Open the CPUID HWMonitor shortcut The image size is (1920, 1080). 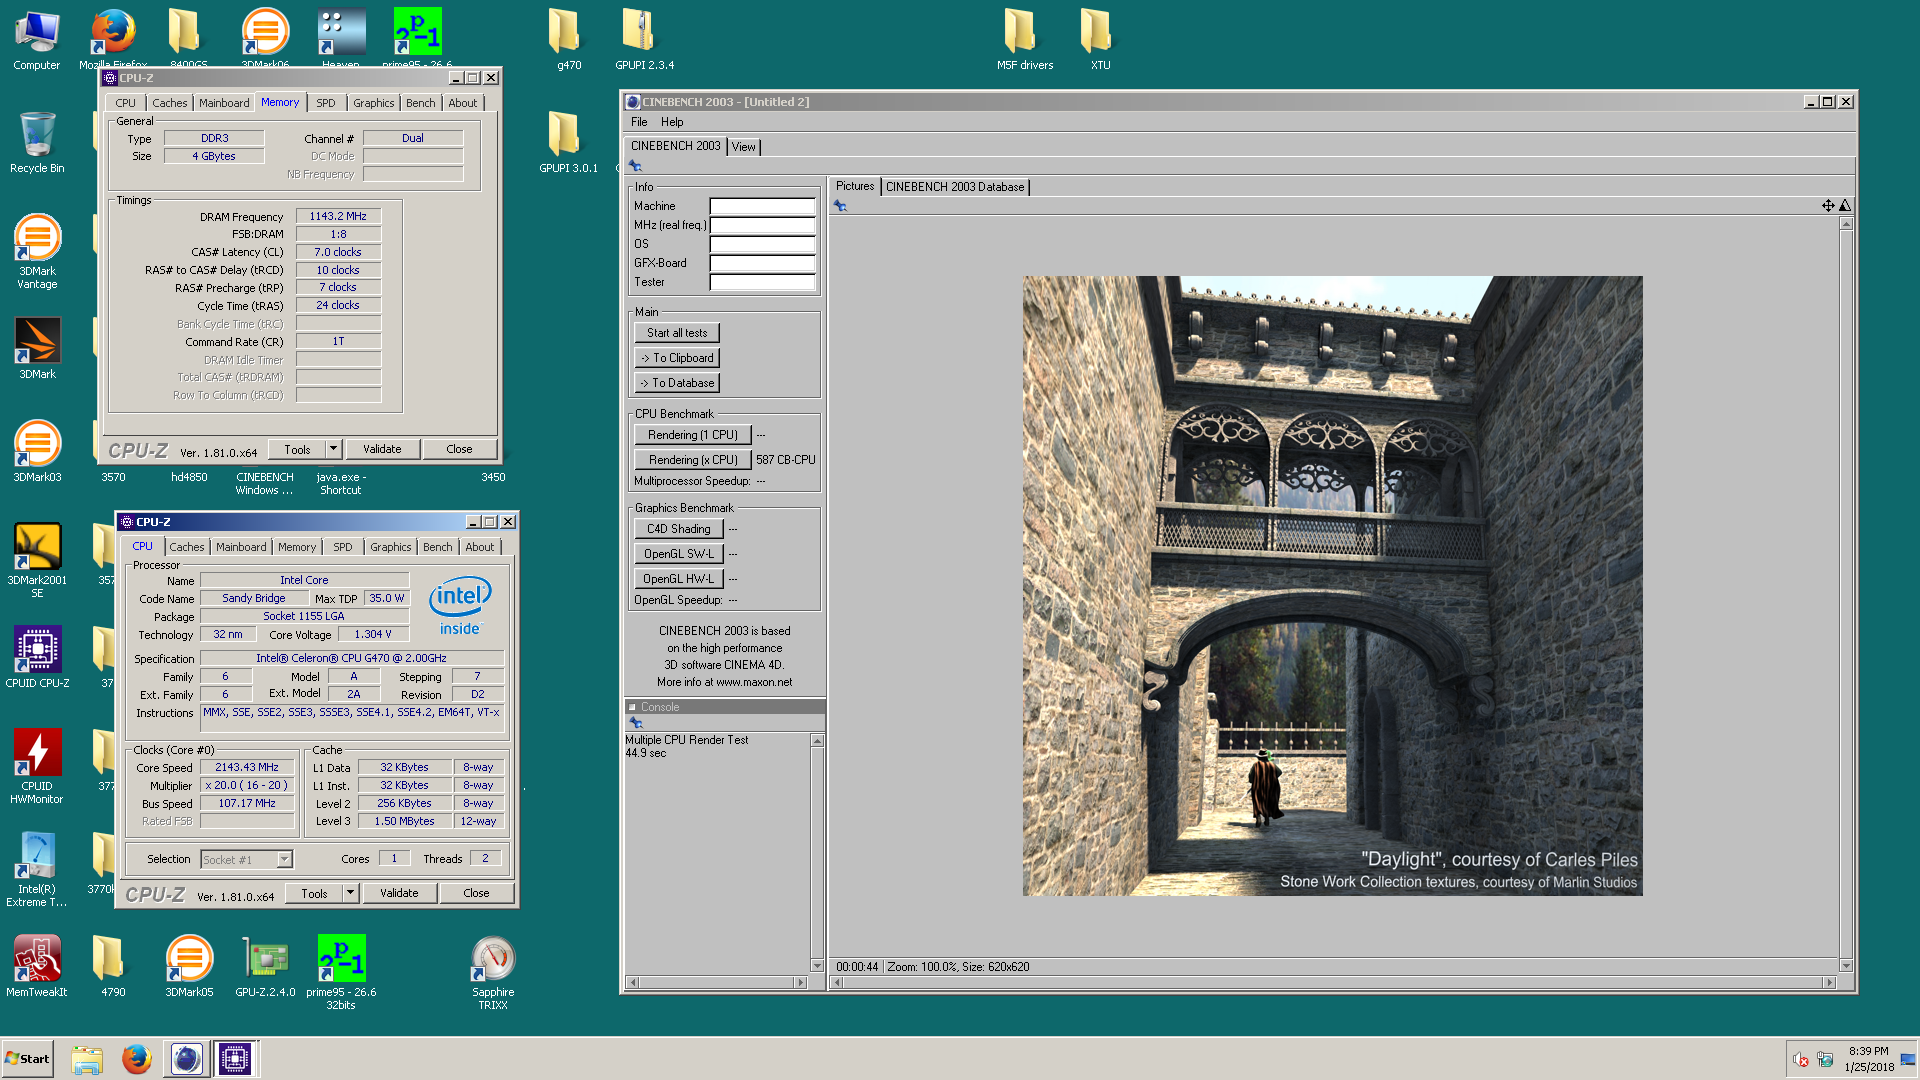click(x=37, y=766)
